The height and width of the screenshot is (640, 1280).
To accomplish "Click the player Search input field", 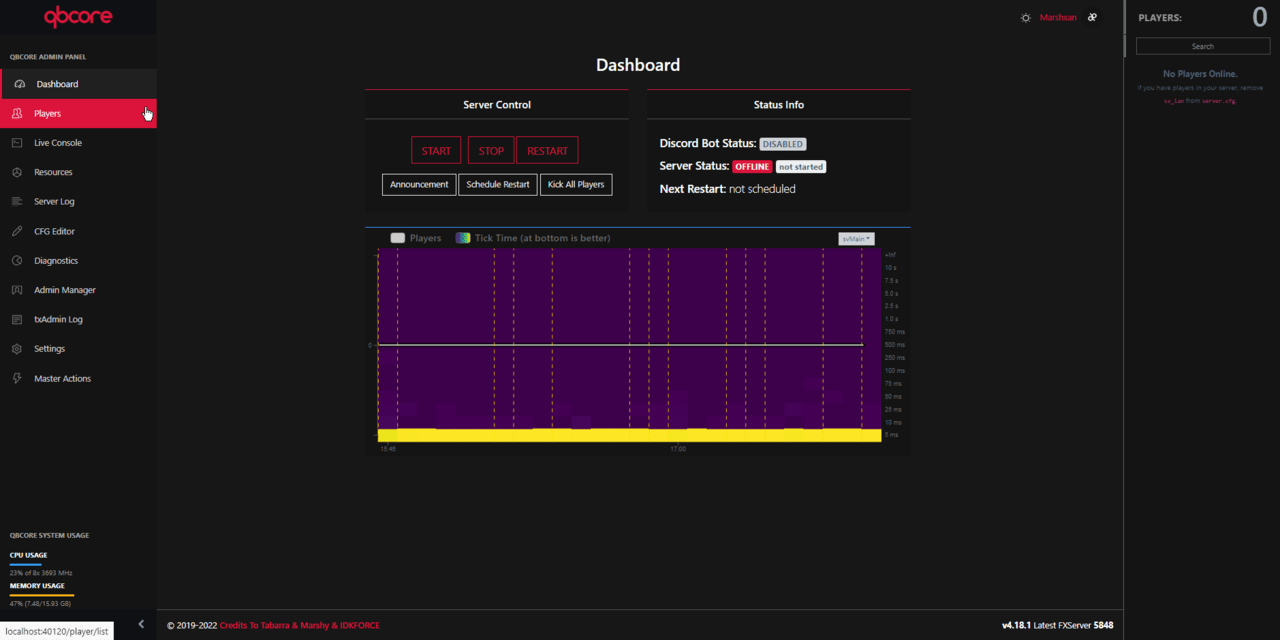I will point(1202,46).
